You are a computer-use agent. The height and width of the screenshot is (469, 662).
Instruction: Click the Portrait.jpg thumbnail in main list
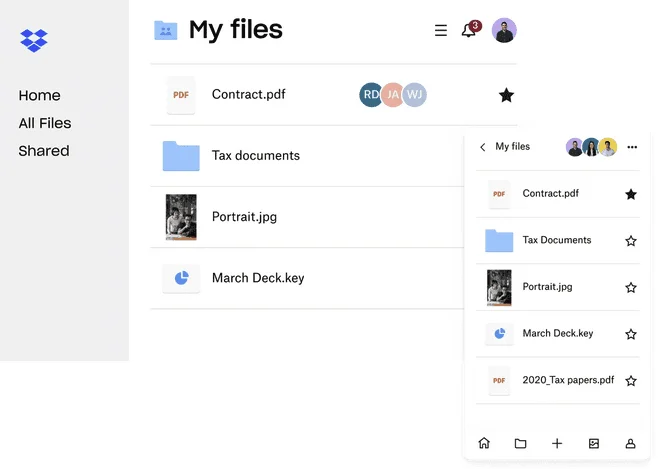[181, 217]
